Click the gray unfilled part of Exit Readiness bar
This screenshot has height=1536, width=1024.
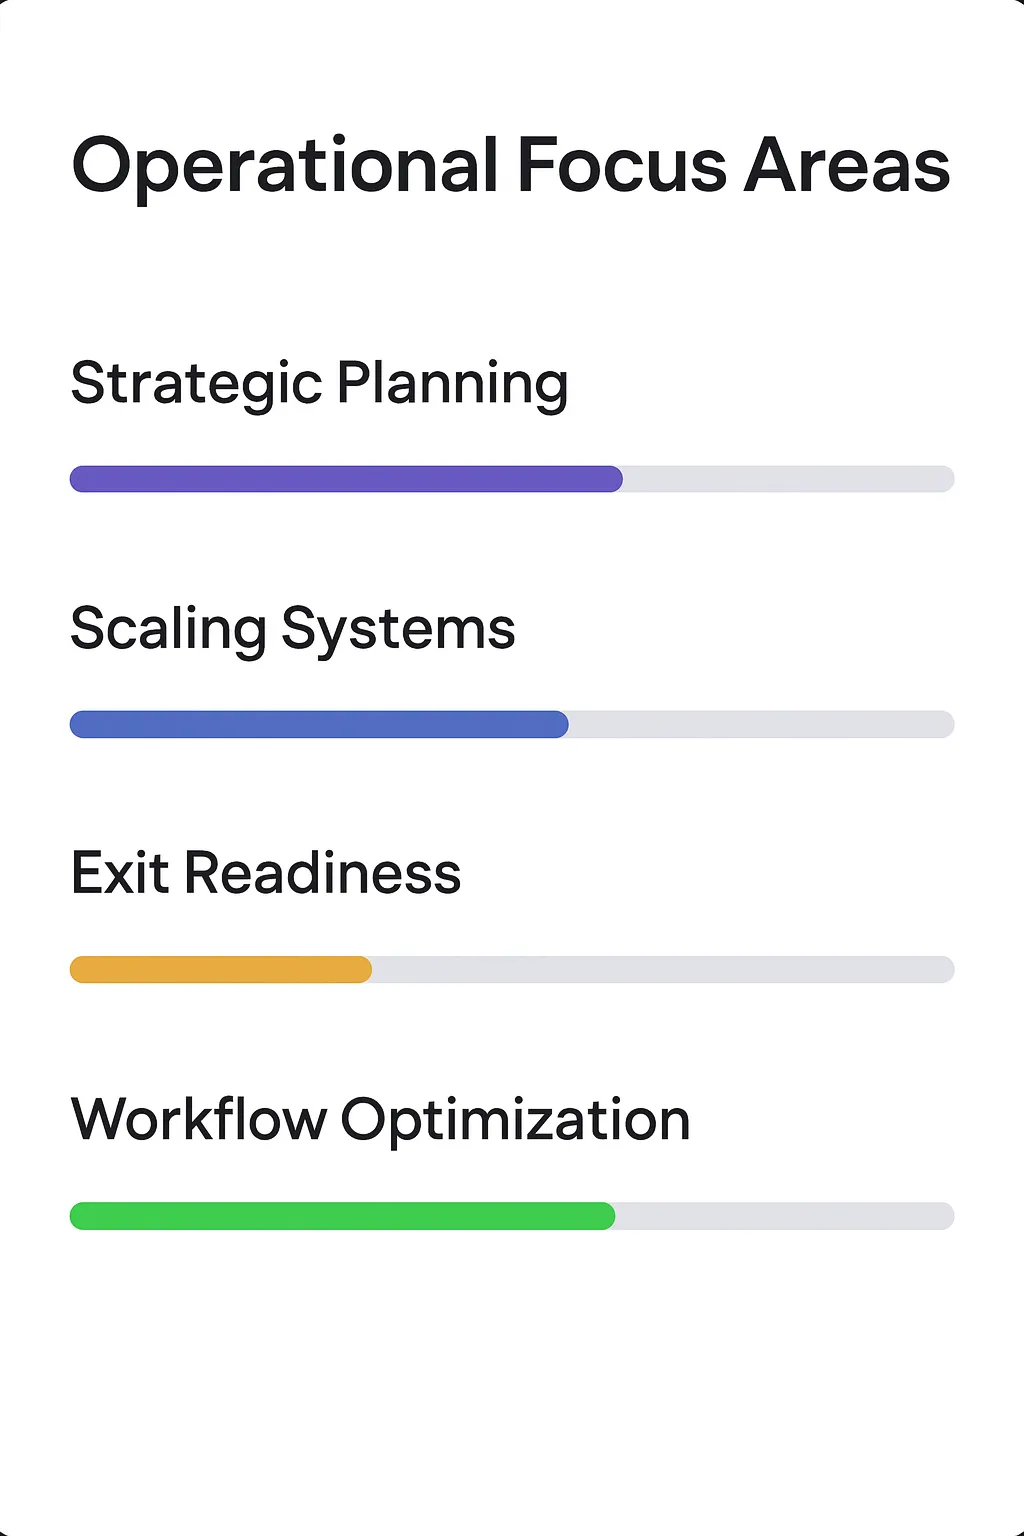[663, 969]
